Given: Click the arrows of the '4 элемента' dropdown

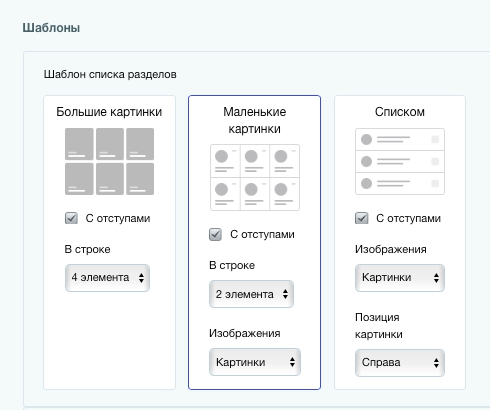Looking at the screenshot, I should click(141, 278).
